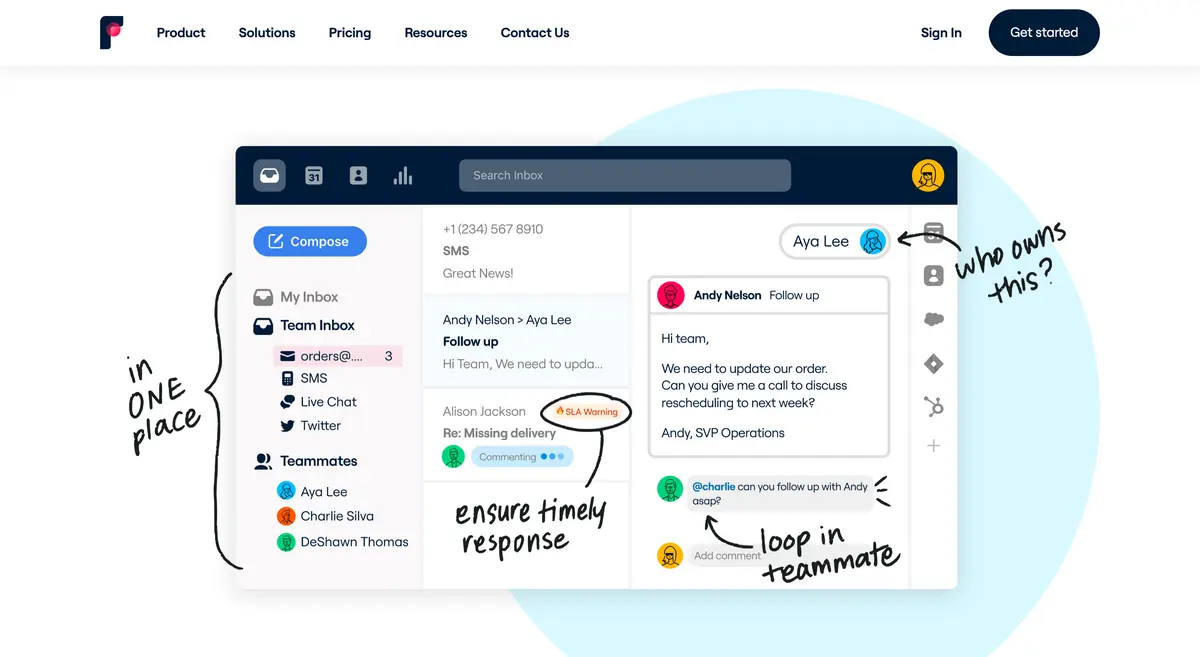Click the HubSpot integration icon

point(933,406)
